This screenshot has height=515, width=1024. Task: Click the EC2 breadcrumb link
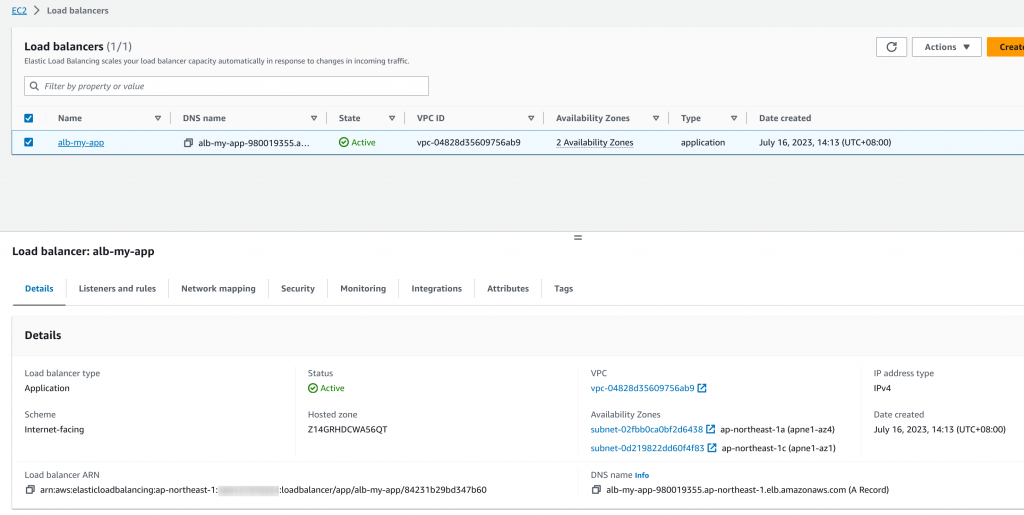19,10
